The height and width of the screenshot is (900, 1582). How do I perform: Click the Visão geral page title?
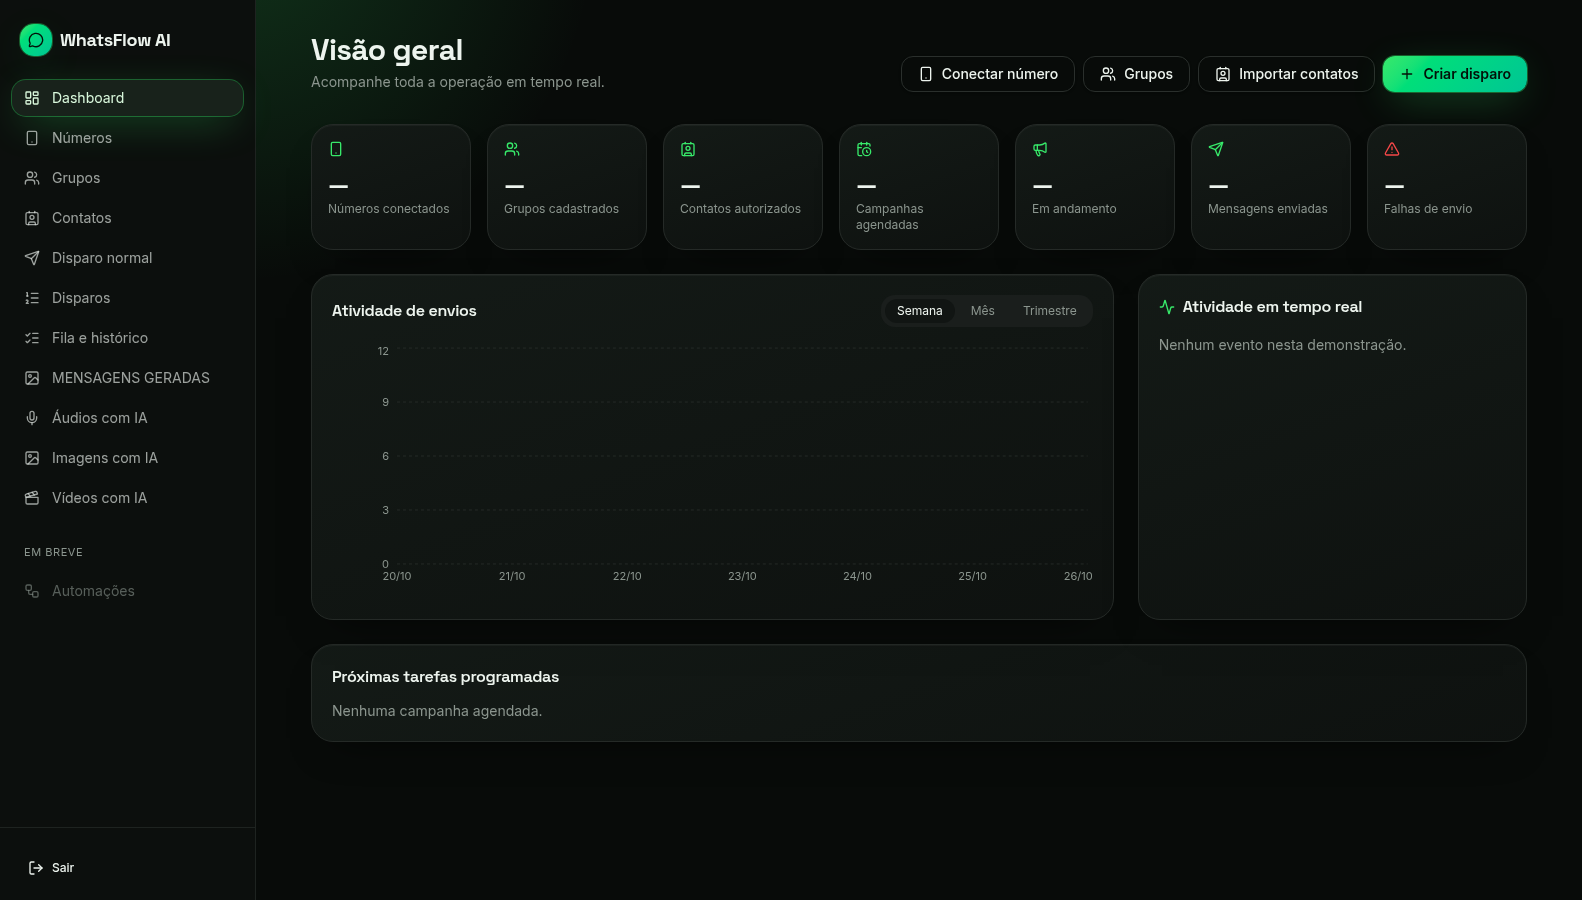(x=387, y=50)
